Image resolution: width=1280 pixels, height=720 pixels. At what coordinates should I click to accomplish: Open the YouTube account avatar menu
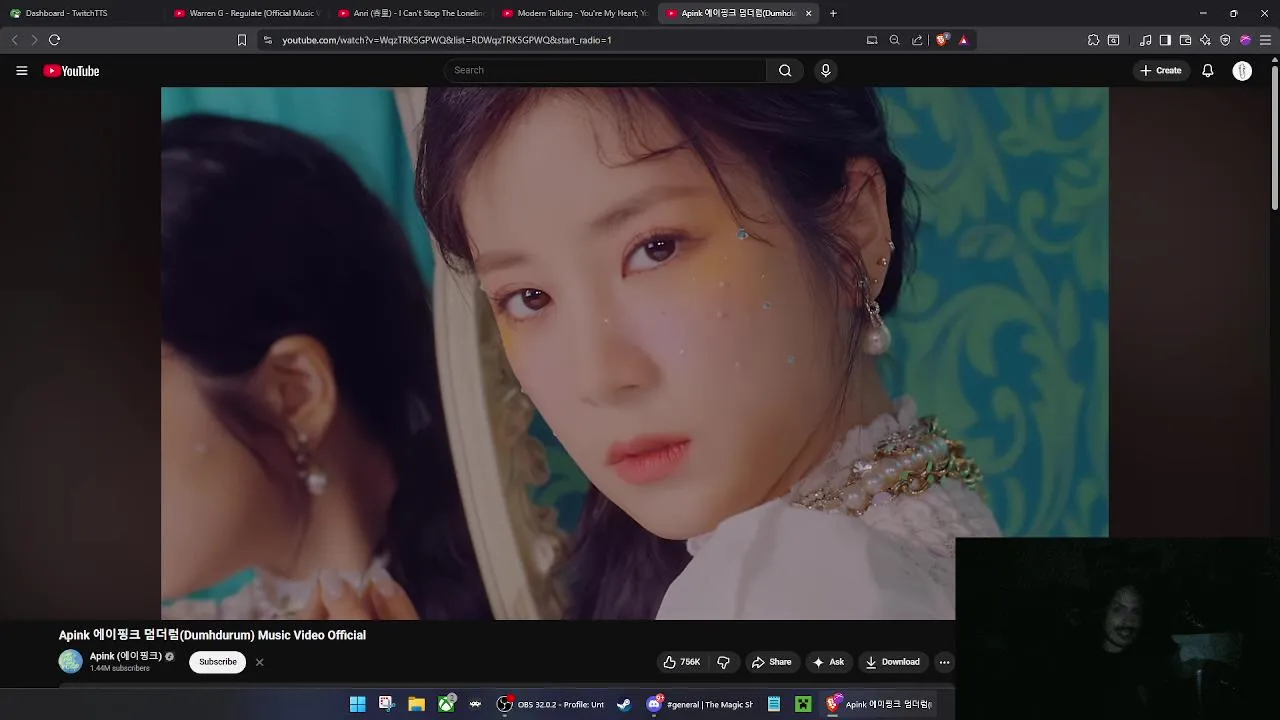[x=1242, y=71]
